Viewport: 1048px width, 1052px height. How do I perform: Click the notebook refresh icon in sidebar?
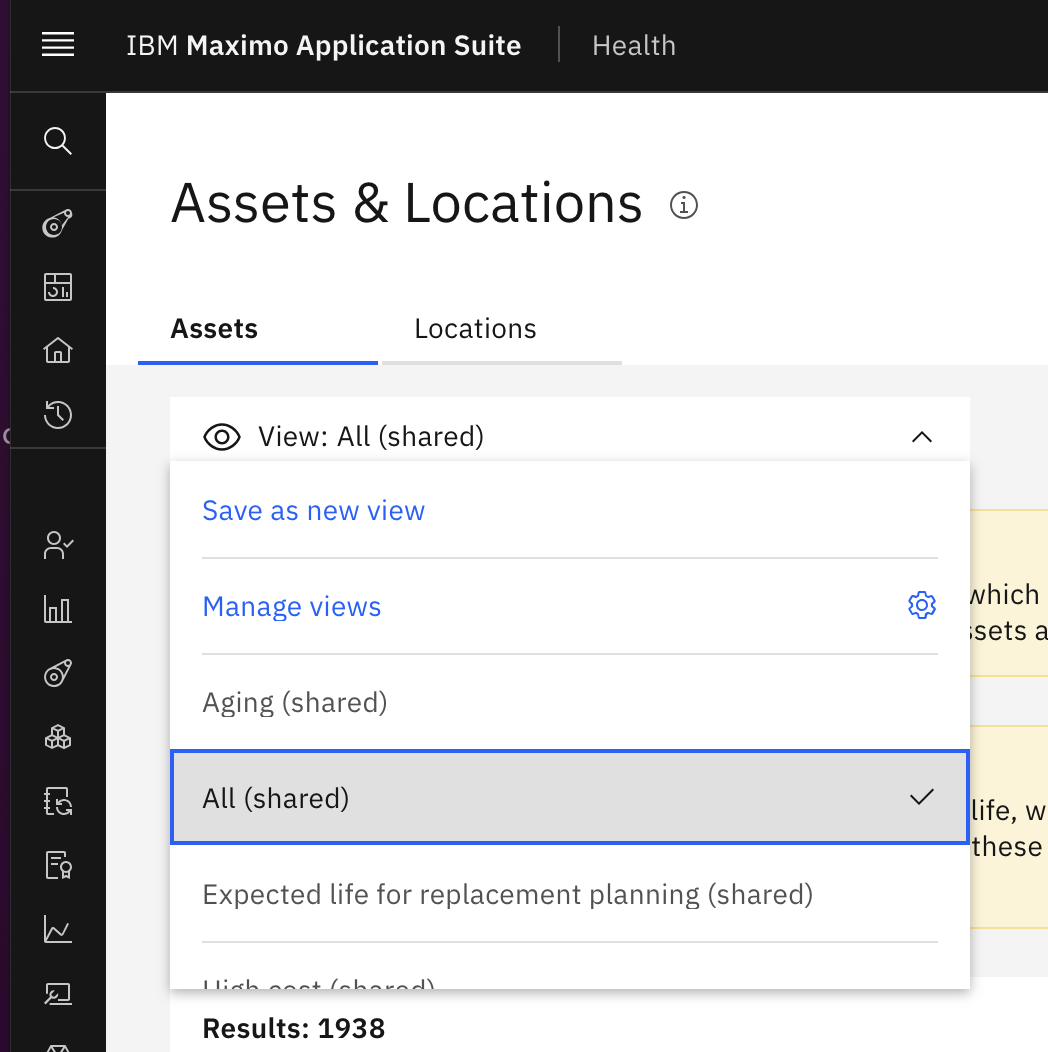(58, 802)
